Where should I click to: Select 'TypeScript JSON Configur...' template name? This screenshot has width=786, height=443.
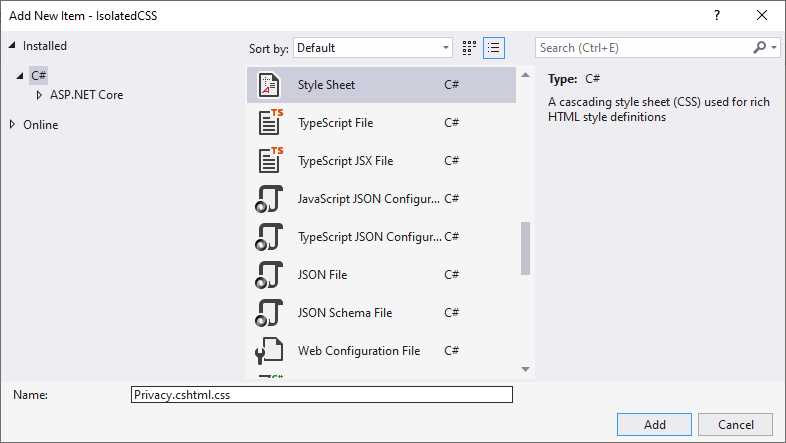369,237
